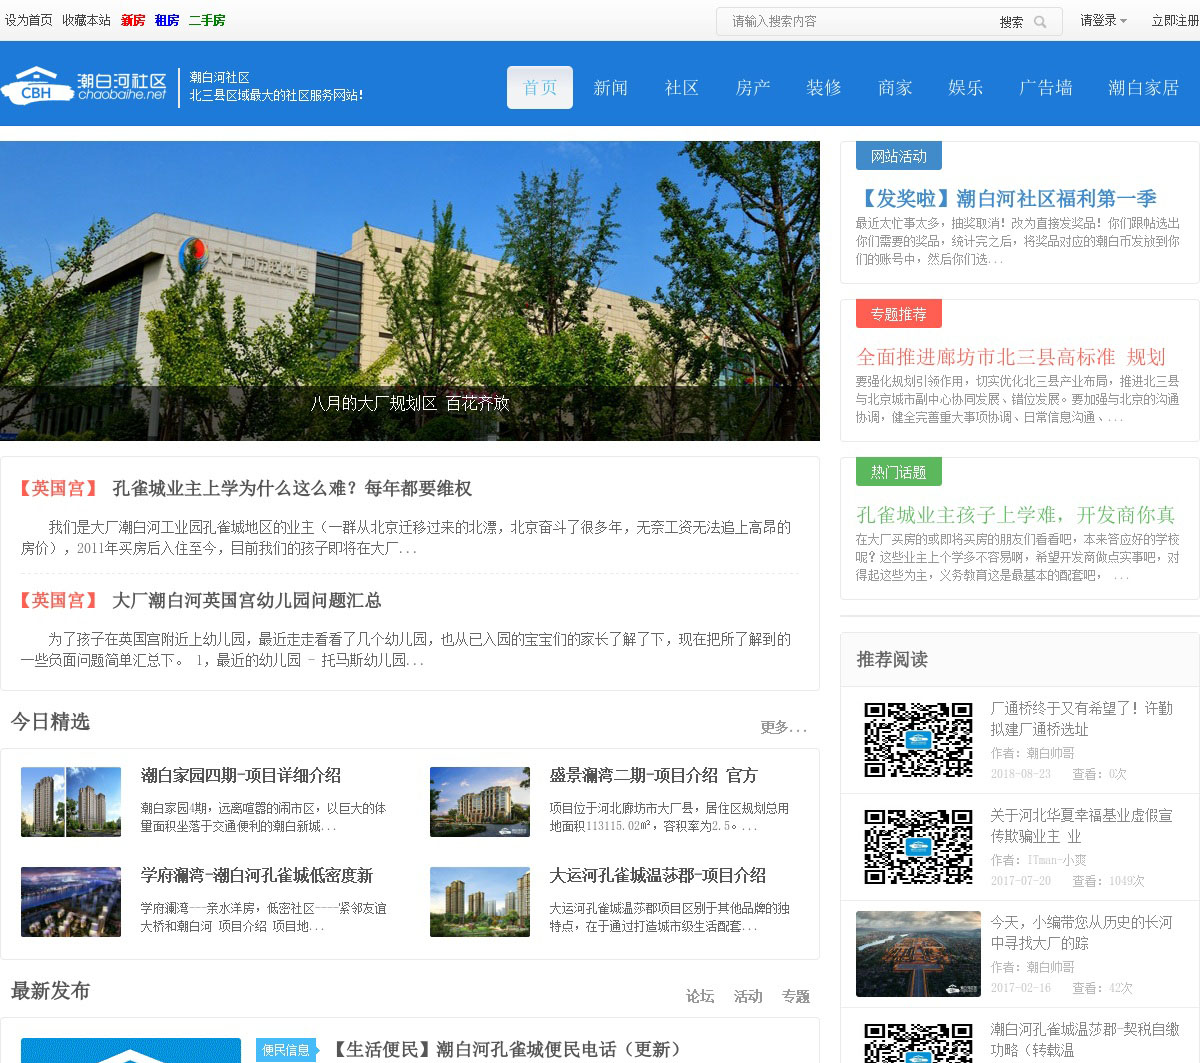Click the 更多... link beside 今日精选
Viewport: 1200px width, 1063px height.
click(783, 727)
